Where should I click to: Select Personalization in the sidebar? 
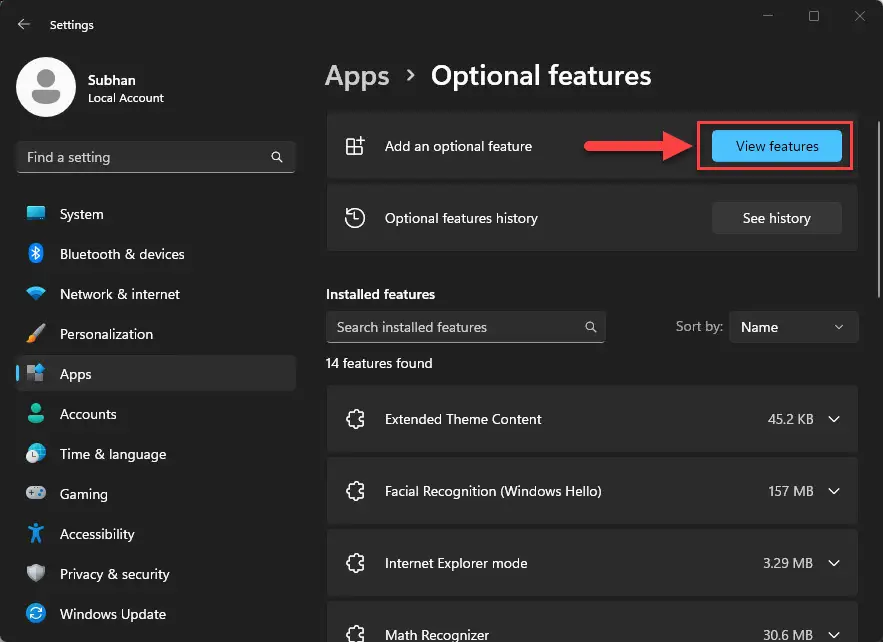[156, 334]
